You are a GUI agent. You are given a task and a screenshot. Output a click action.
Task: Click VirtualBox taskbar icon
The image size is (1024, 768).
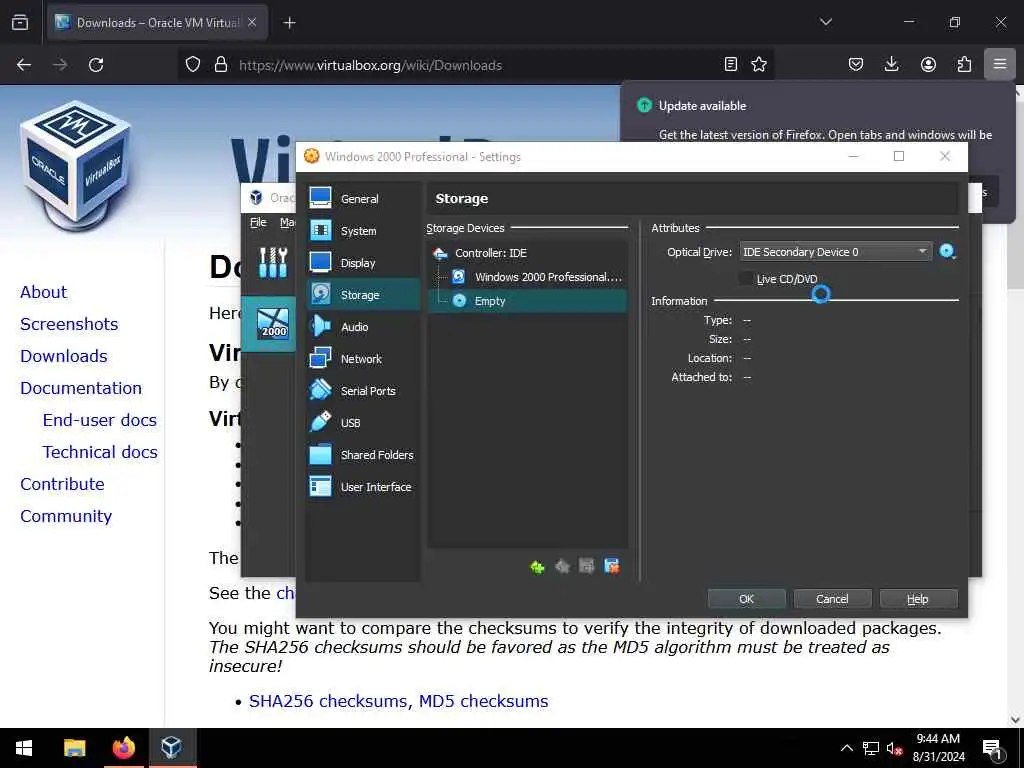(172, 748)
